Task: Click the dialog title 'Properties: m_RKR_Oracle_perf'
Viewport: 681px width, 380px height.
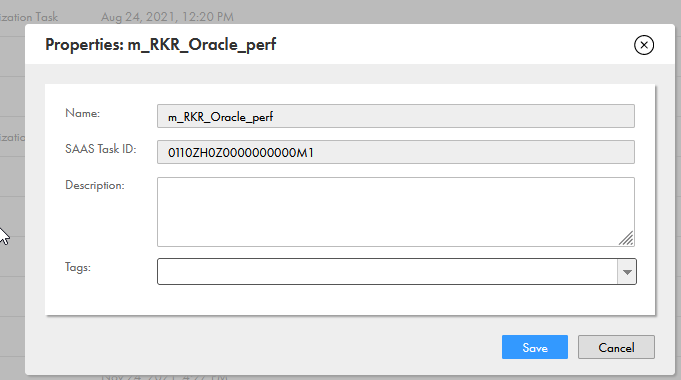Action: pos(161,45)
